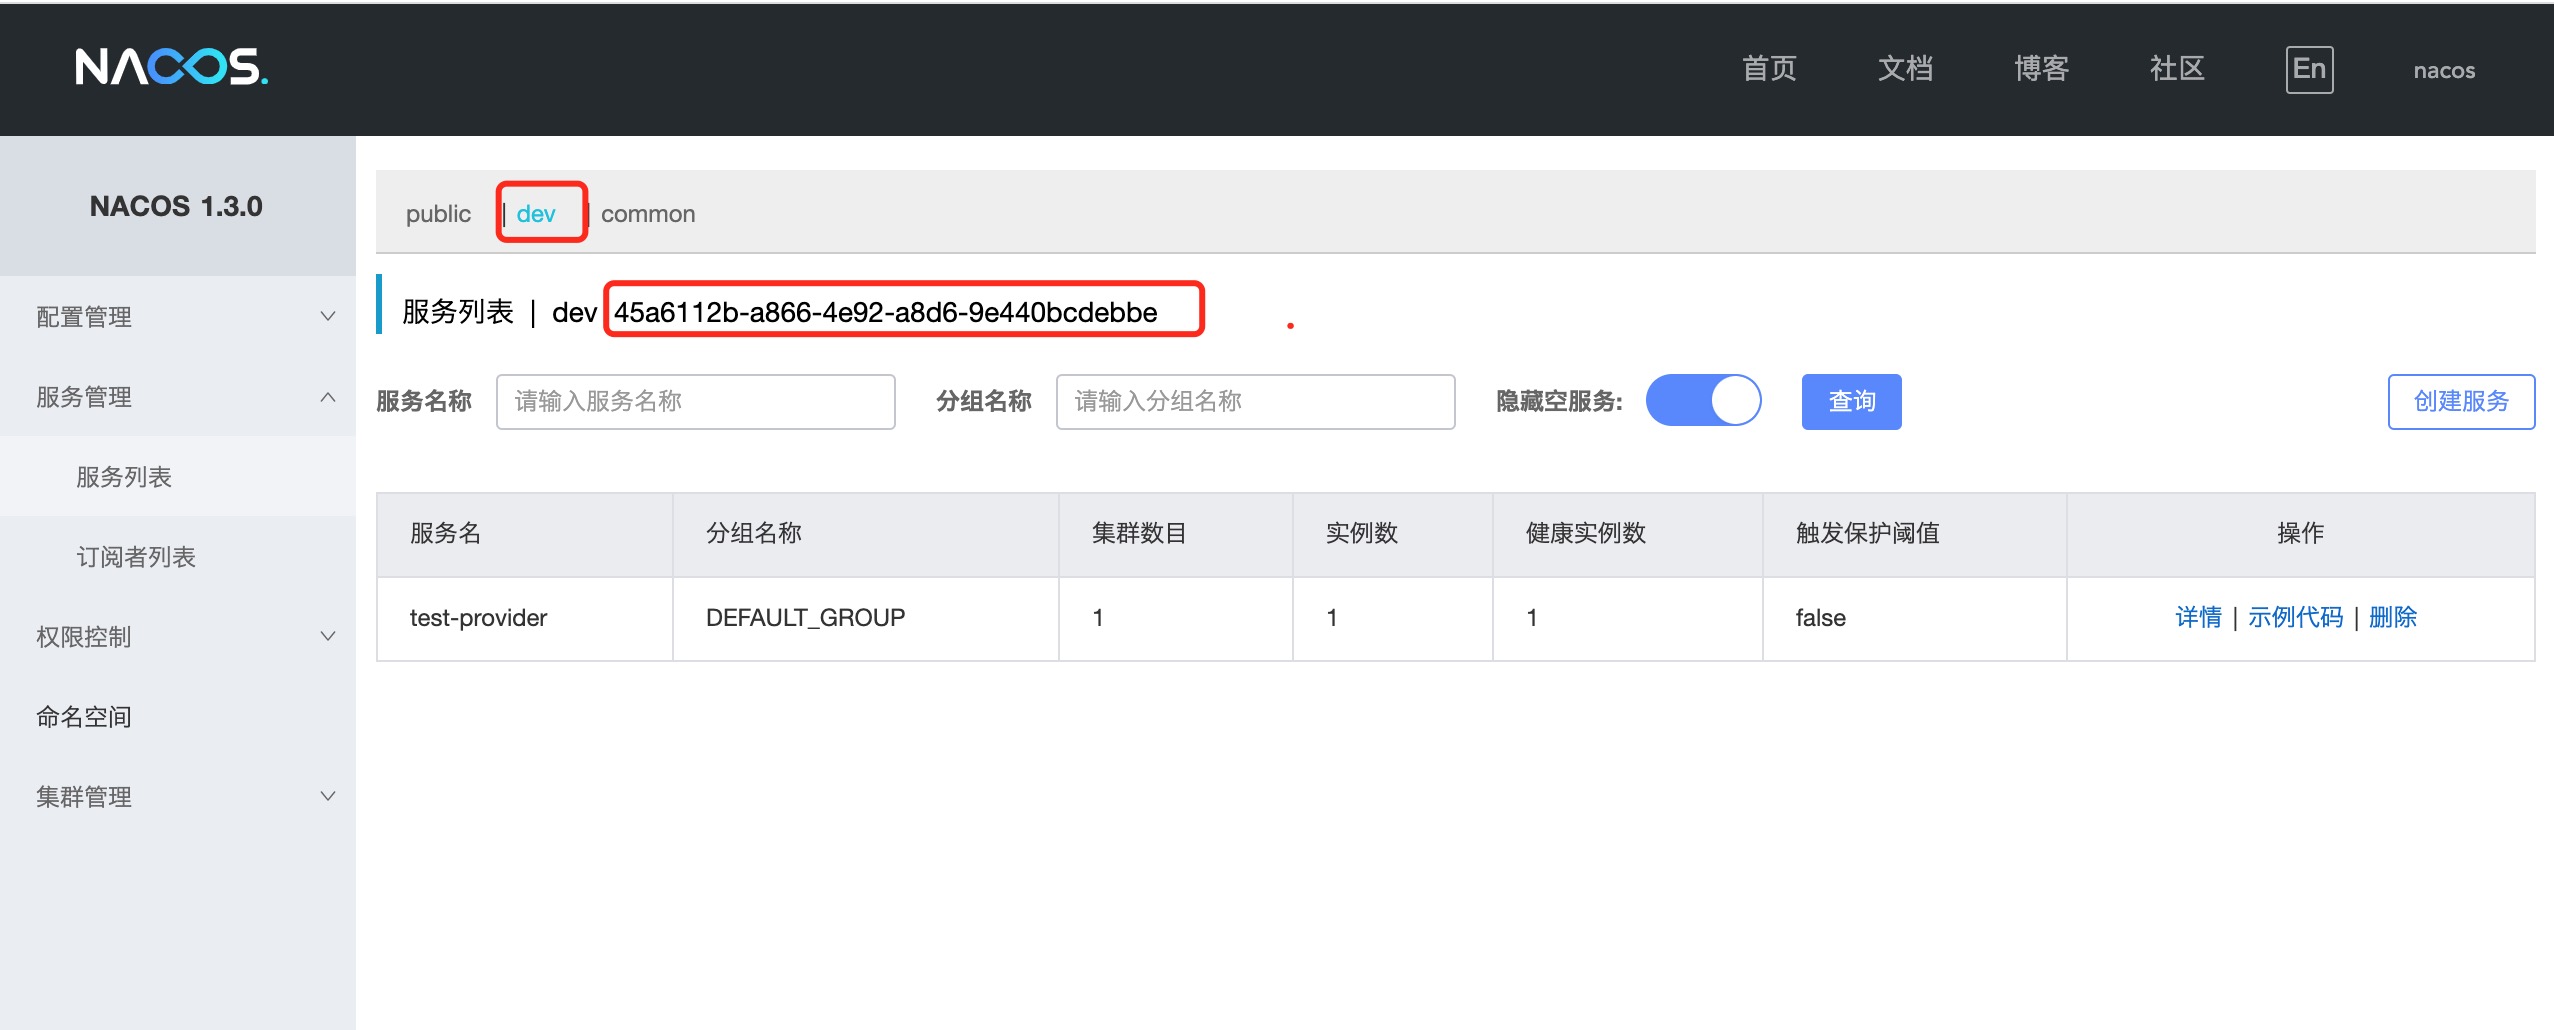Select the dev namespace tab
2554x1030 pixels.
536,214
